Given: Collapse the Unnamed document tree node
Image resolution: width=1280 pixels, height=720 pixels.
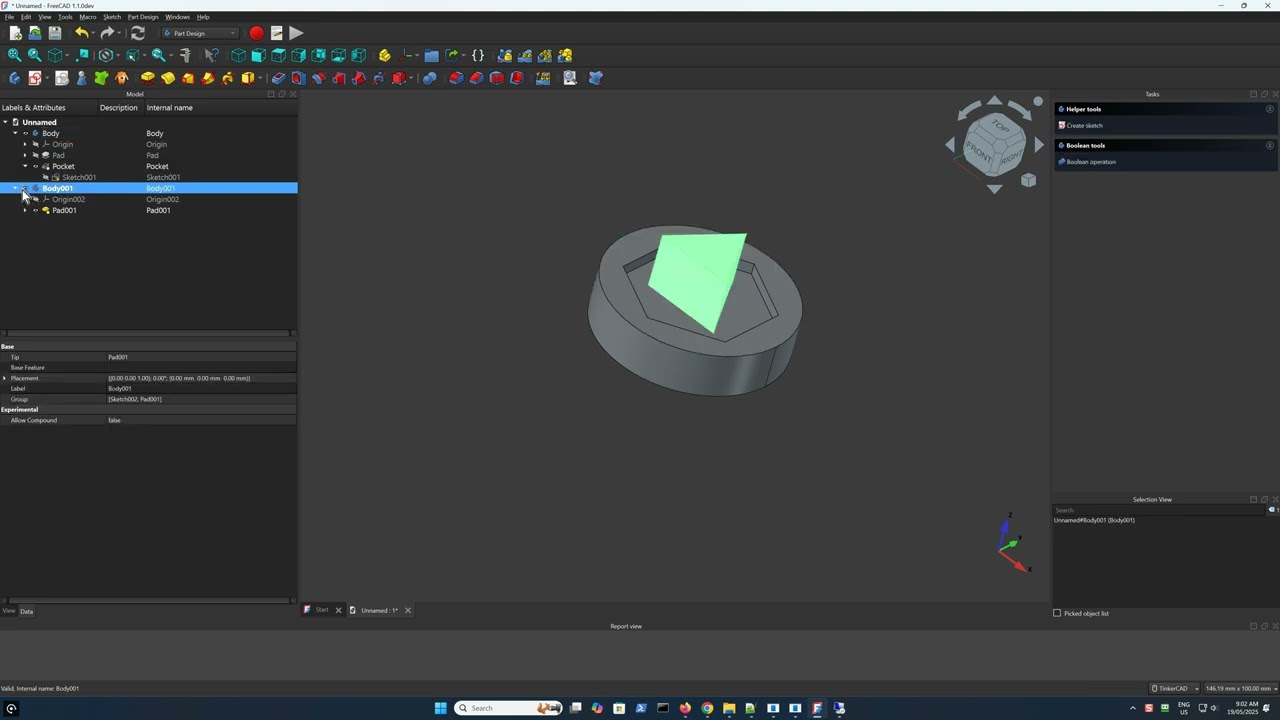Looking at the screenshot, I should [x=5, y=122].
